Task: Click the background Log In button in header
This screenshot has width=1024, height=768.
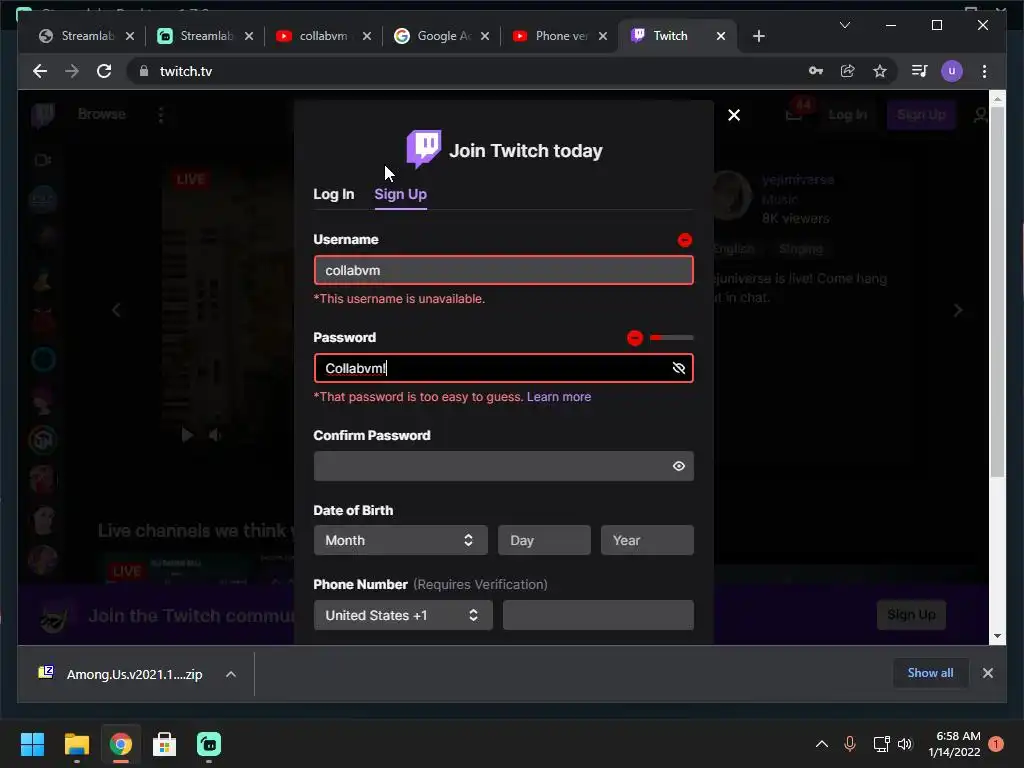Action: click(848, 115)
